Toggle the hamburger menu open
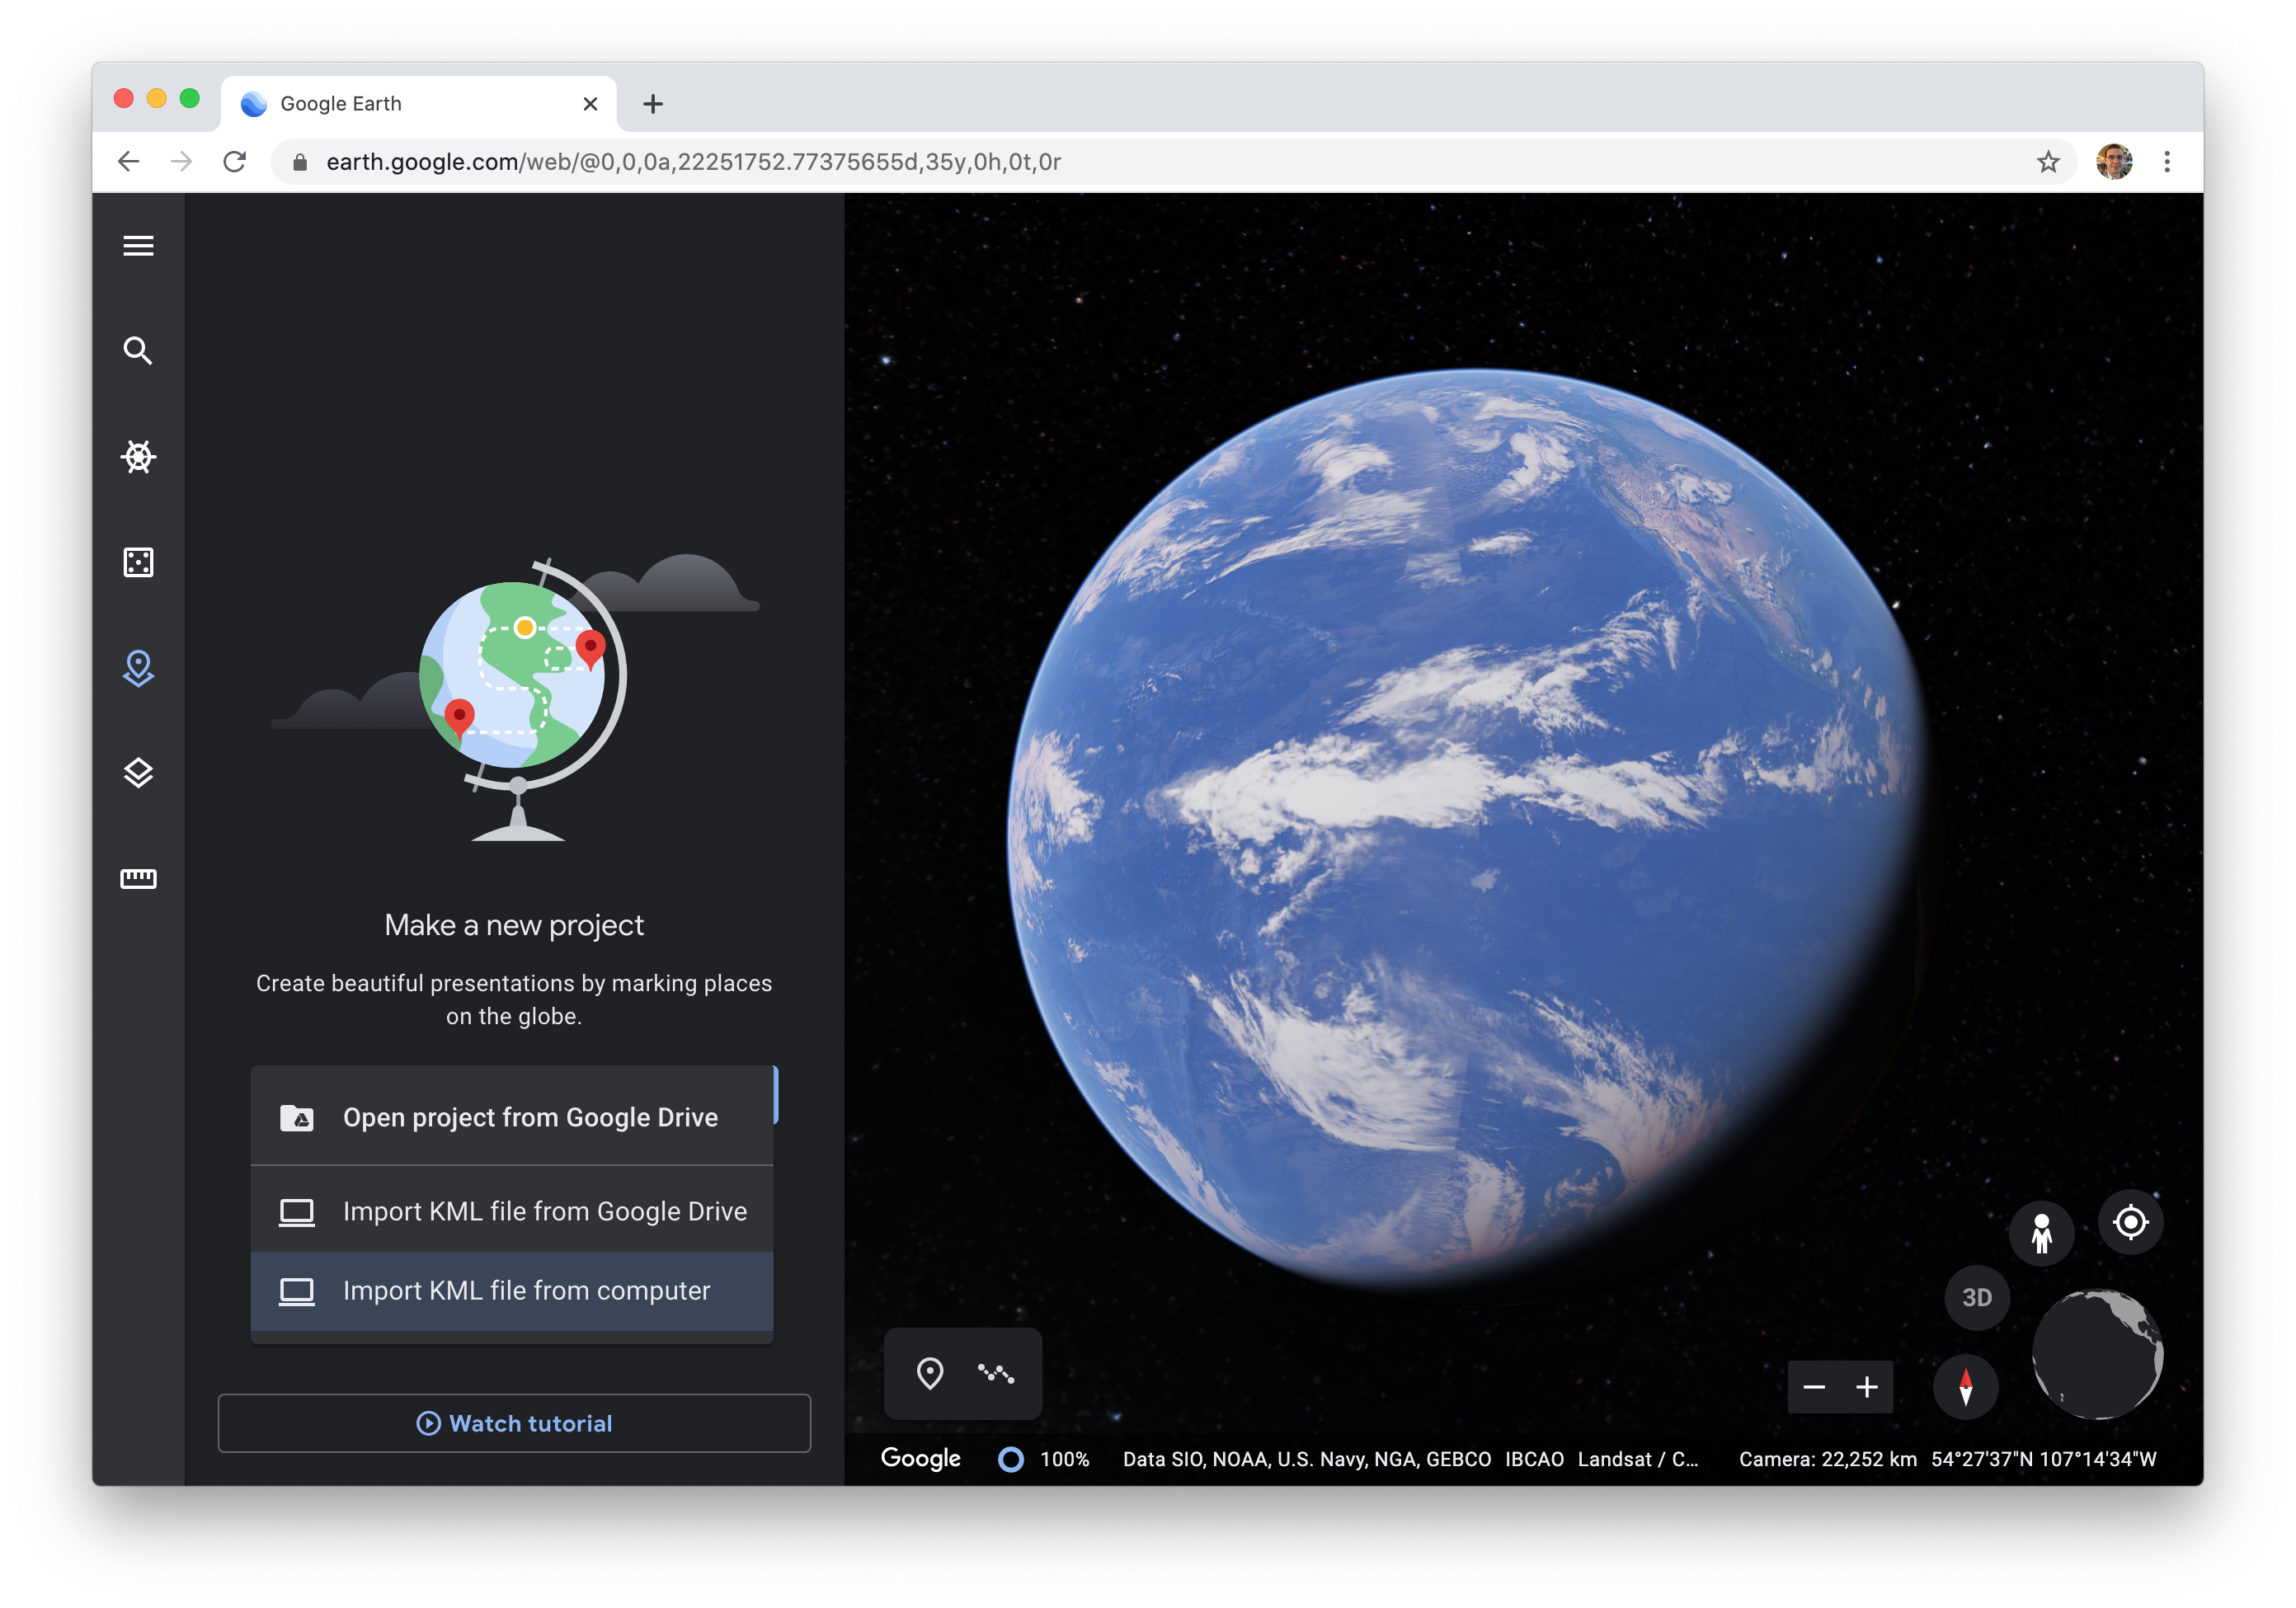The height and width of the screenshot is (1608, 2296). [x=138, y=246]
